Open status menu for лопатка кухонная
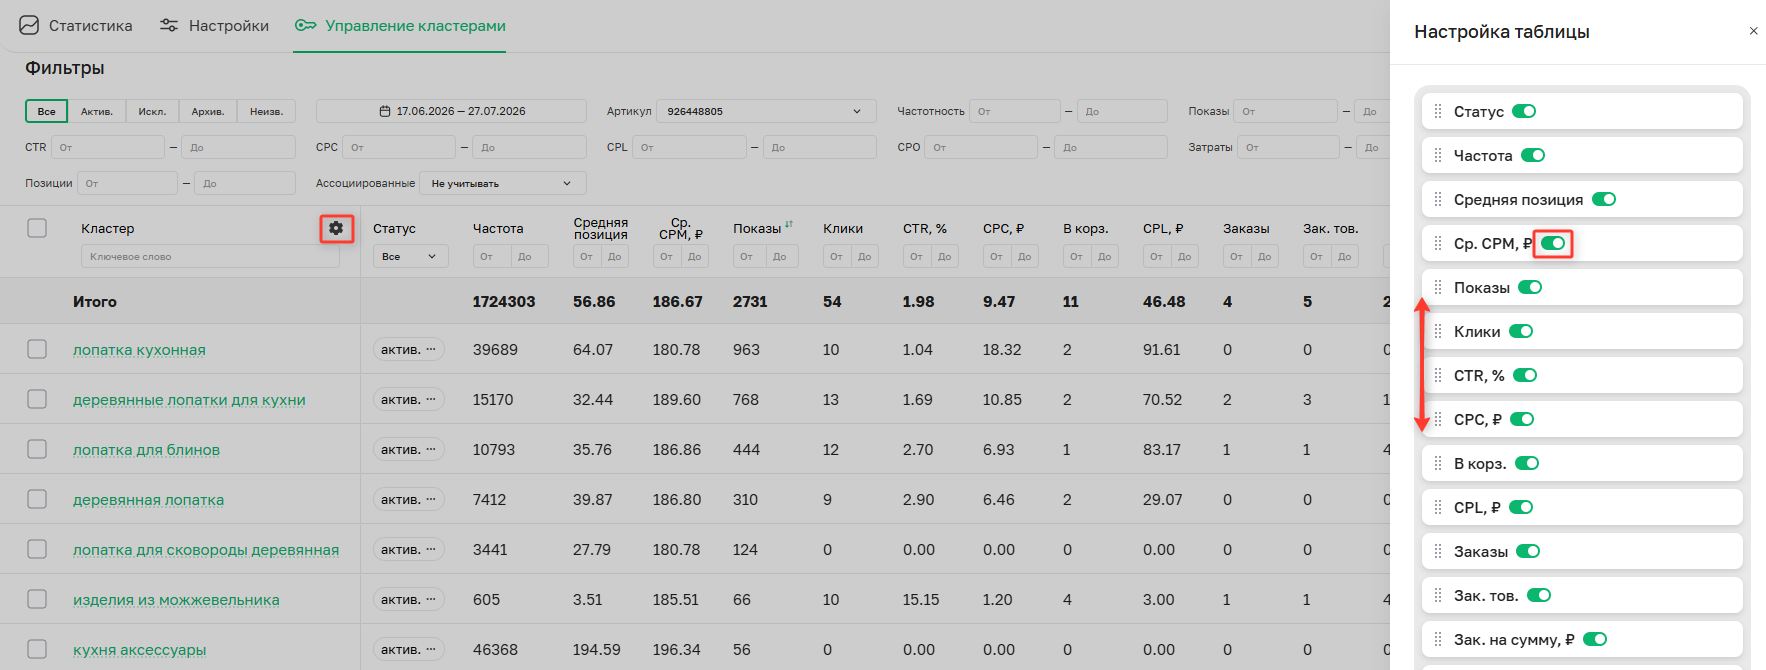The height and width of the screenshot is (670, 1766). (x=431, y=349)
